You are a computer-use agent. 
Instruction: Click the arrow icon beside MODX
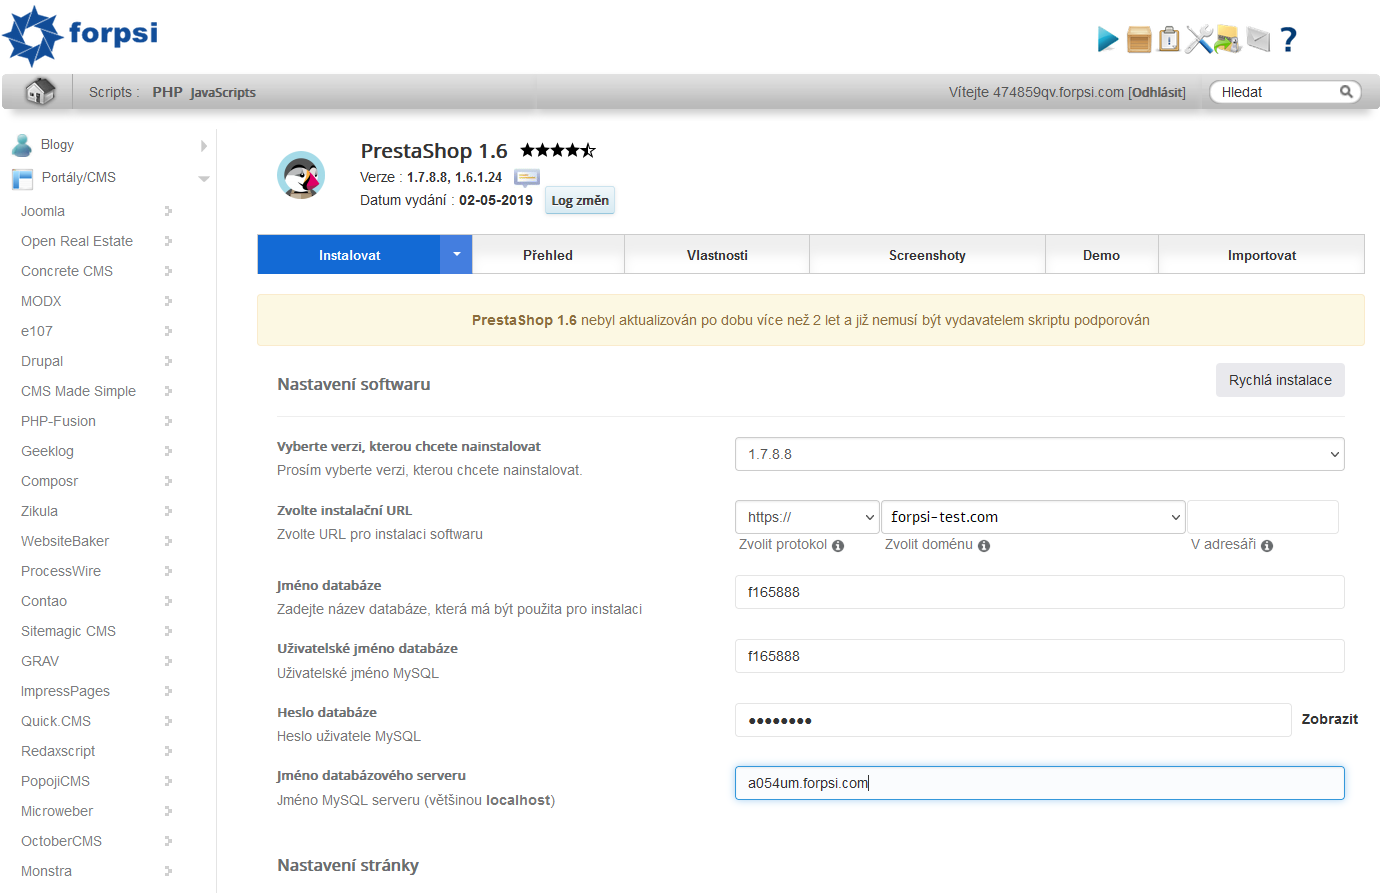(168, 301)
